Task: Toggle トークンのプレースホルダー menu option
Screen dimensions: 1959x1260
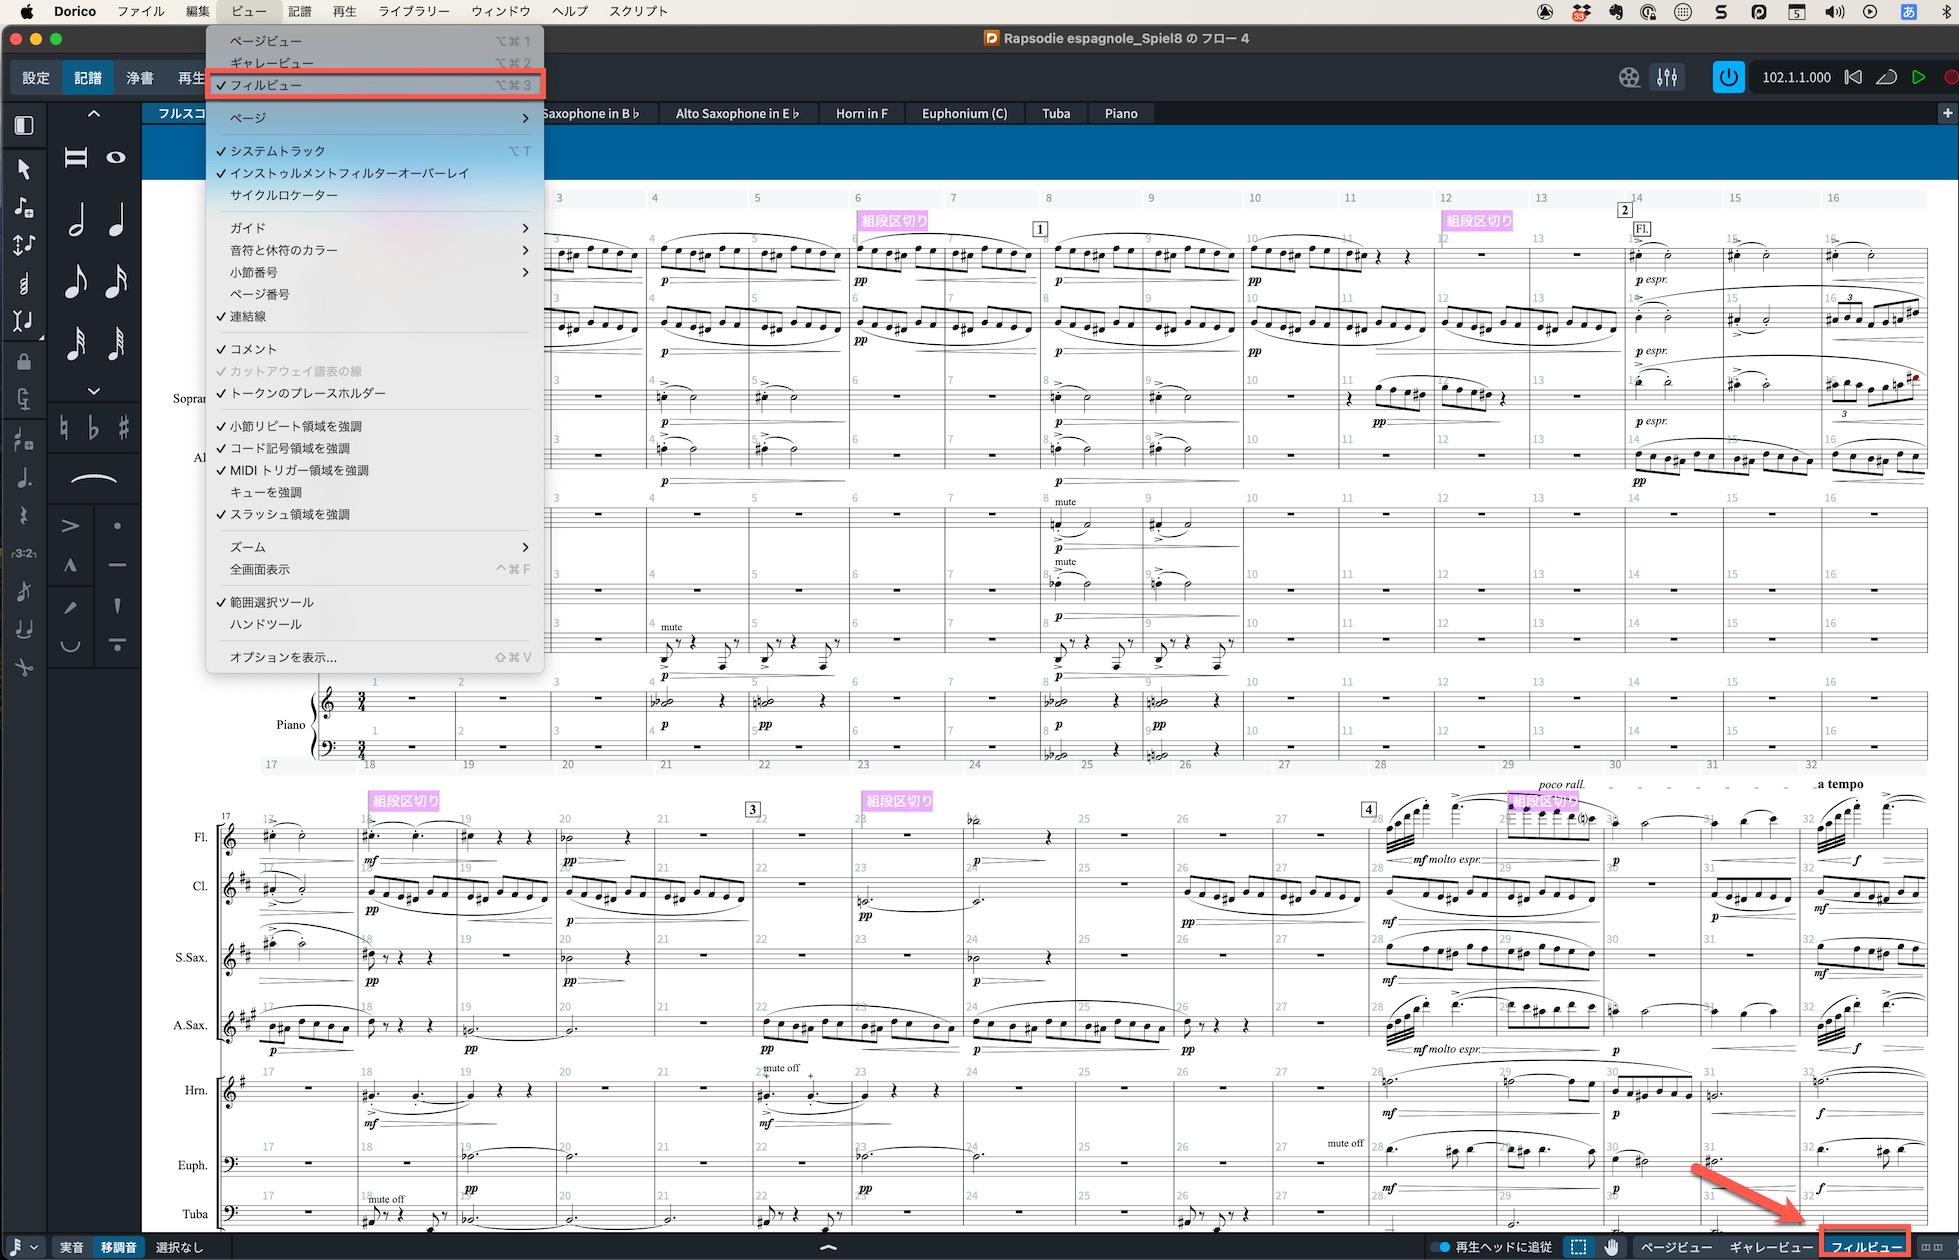Action: (374, 393)
